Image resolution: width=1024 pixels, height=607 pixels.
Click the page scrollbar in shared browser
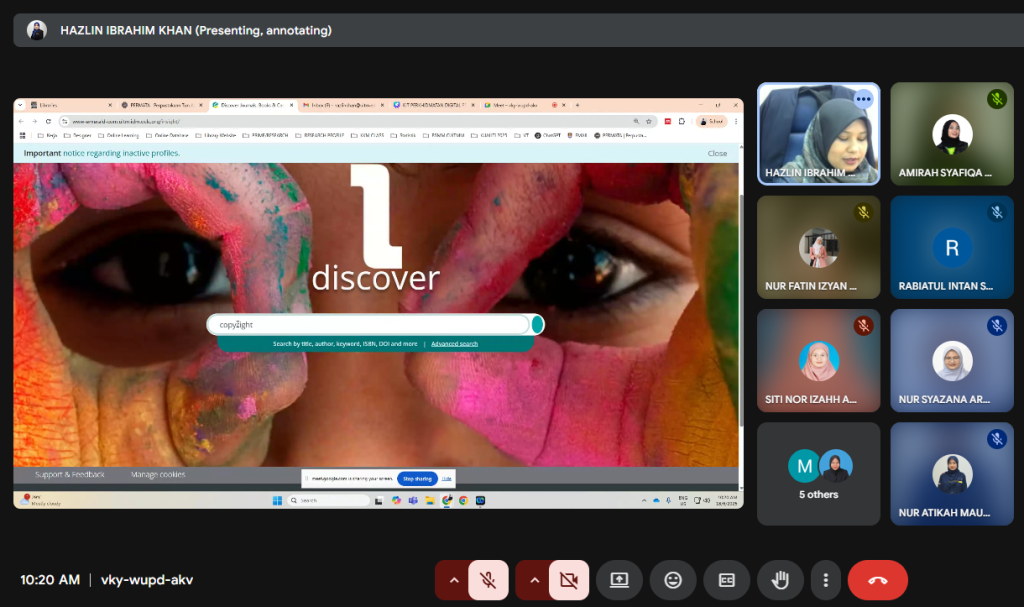point(741,312)
